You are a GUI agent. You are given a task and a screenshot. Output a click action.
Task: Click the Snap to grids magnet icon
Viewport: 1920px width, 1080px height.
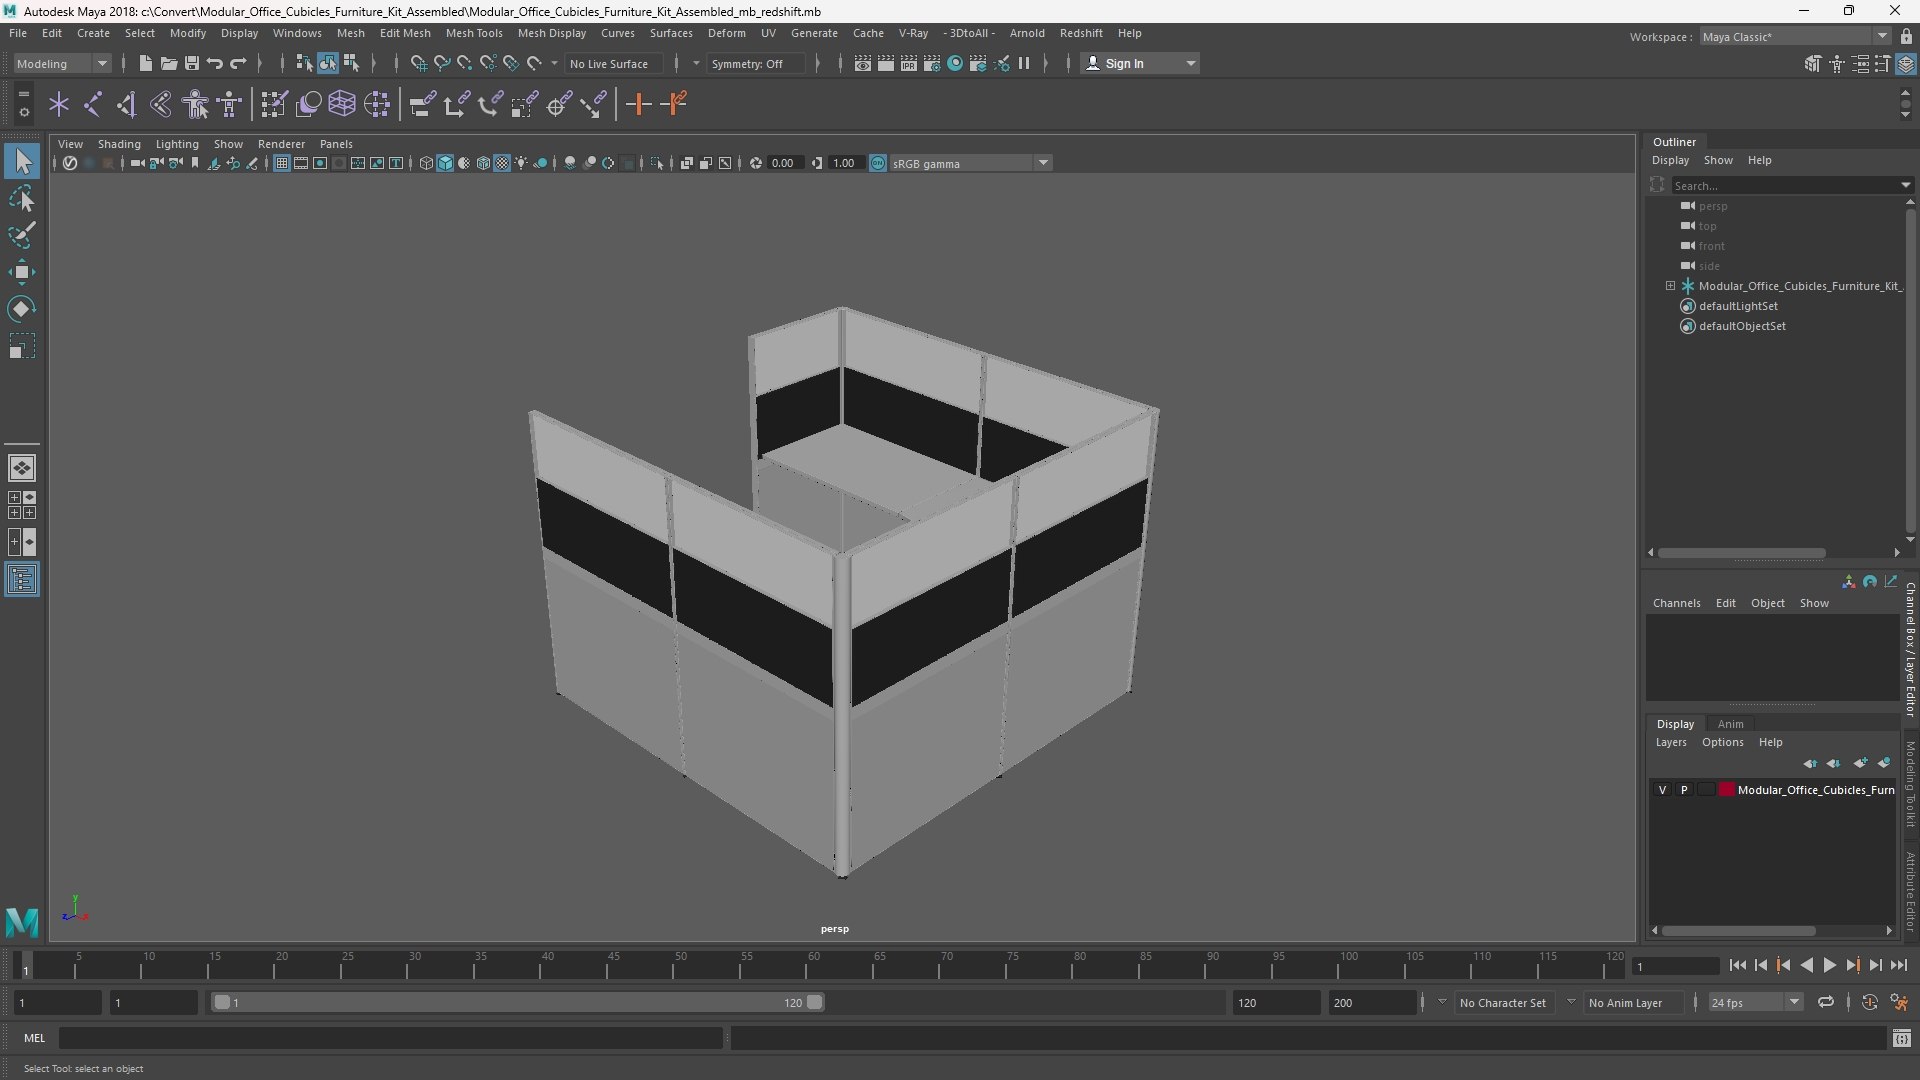pos(418,63)
